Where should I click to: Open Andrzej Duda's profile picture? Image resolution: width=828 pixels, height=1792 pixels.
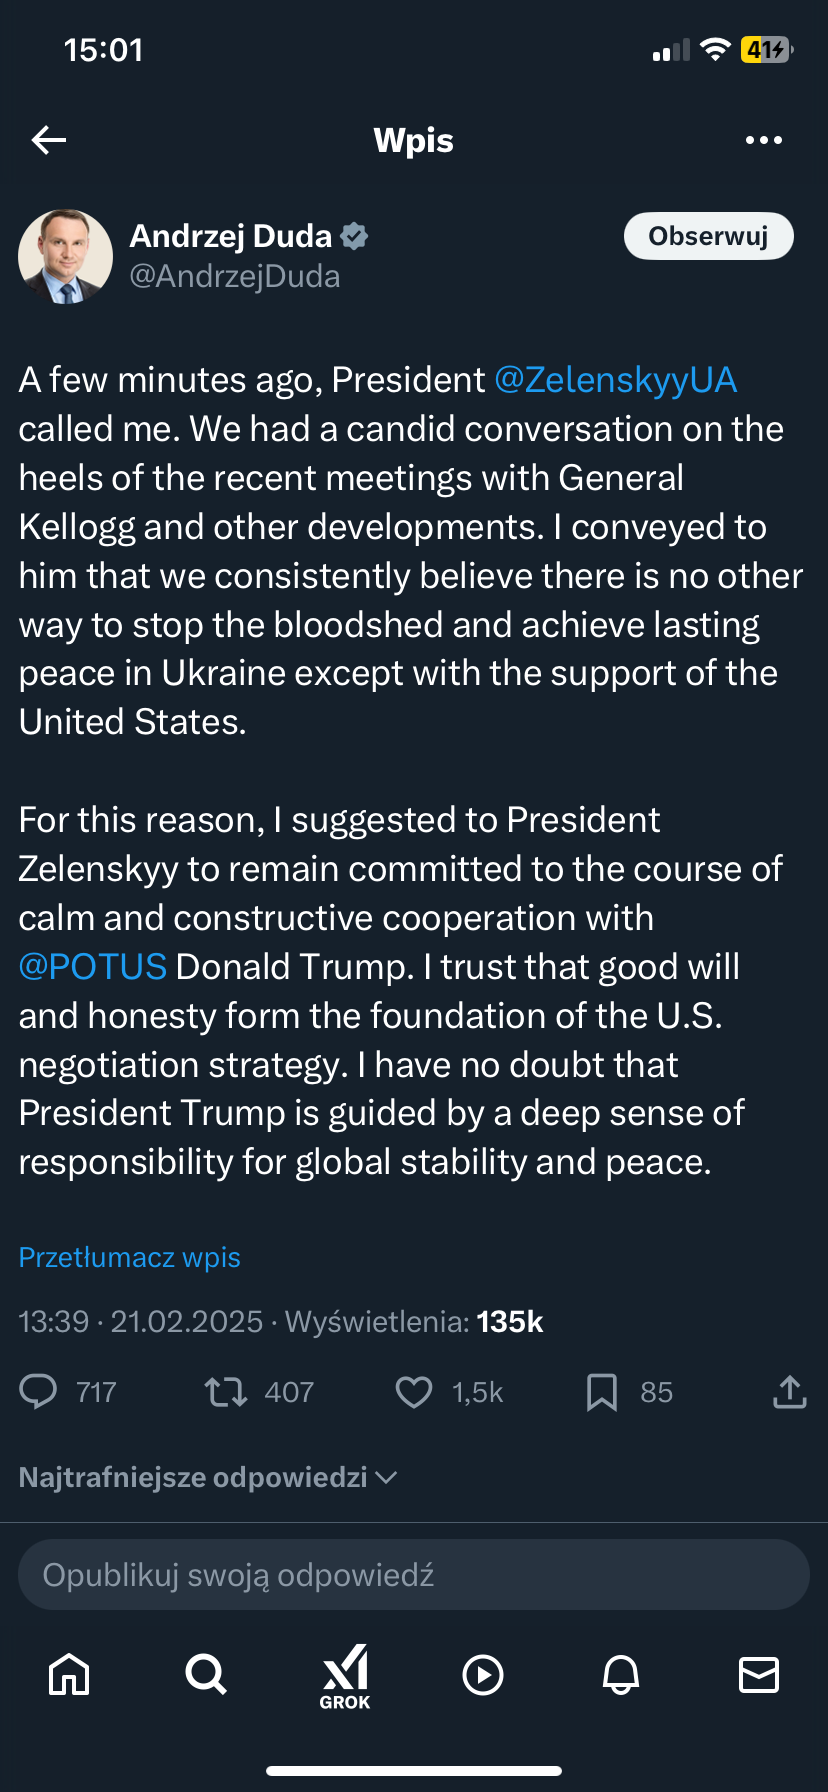tap(66, 256)
